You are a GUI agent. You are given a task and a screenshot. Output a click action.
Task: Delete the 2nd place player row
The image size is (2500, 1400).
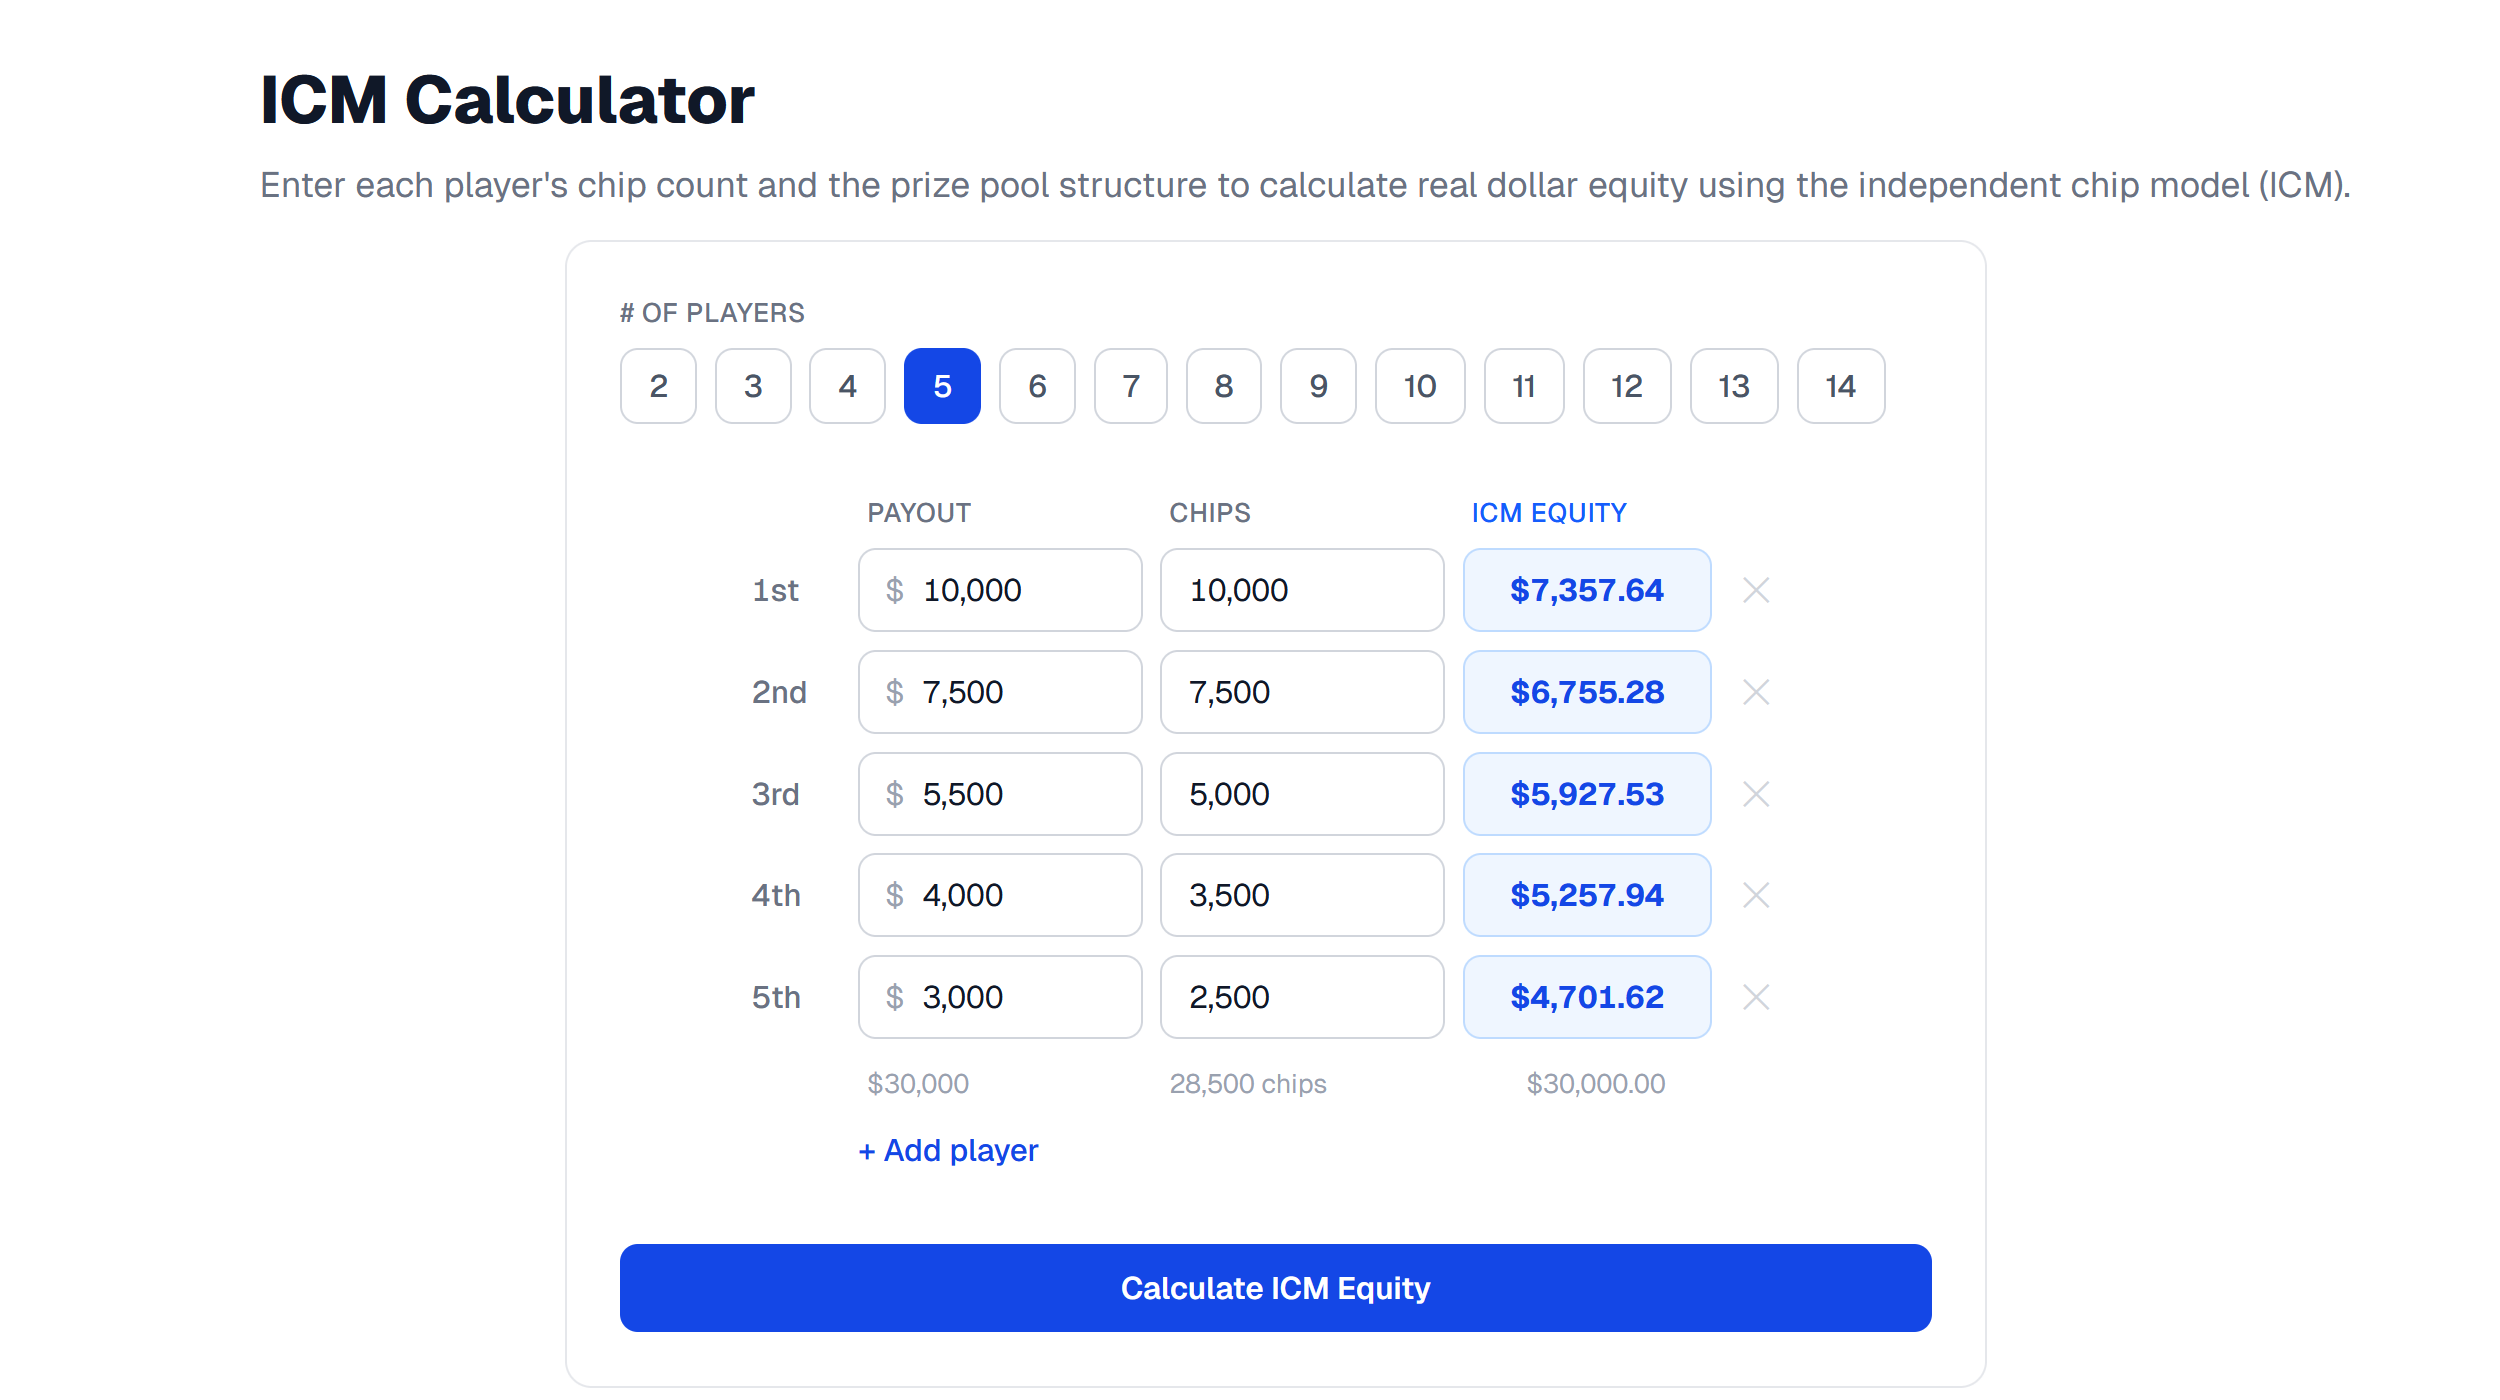pyautogui.click(x=1756, y=692)
